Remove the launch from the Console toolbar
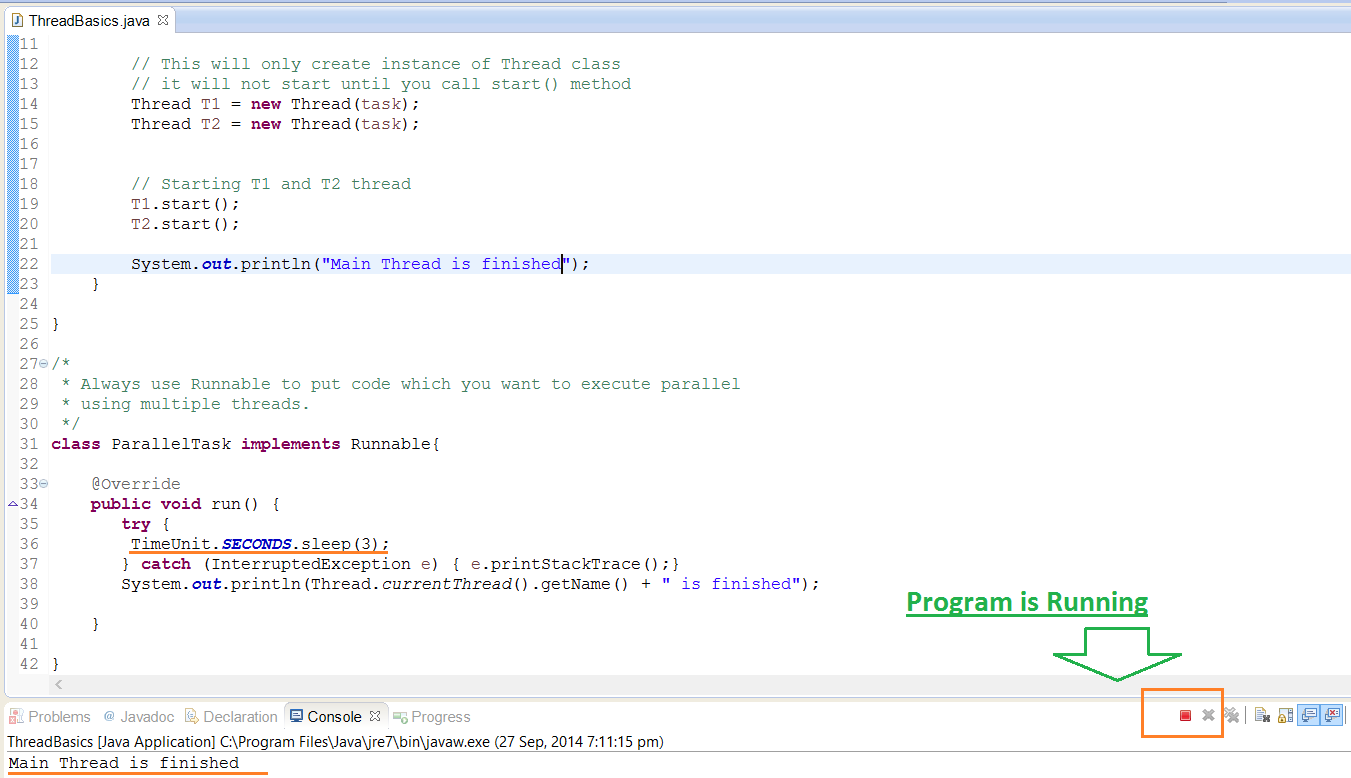 pyautogui.click(x=1208, y=715)
